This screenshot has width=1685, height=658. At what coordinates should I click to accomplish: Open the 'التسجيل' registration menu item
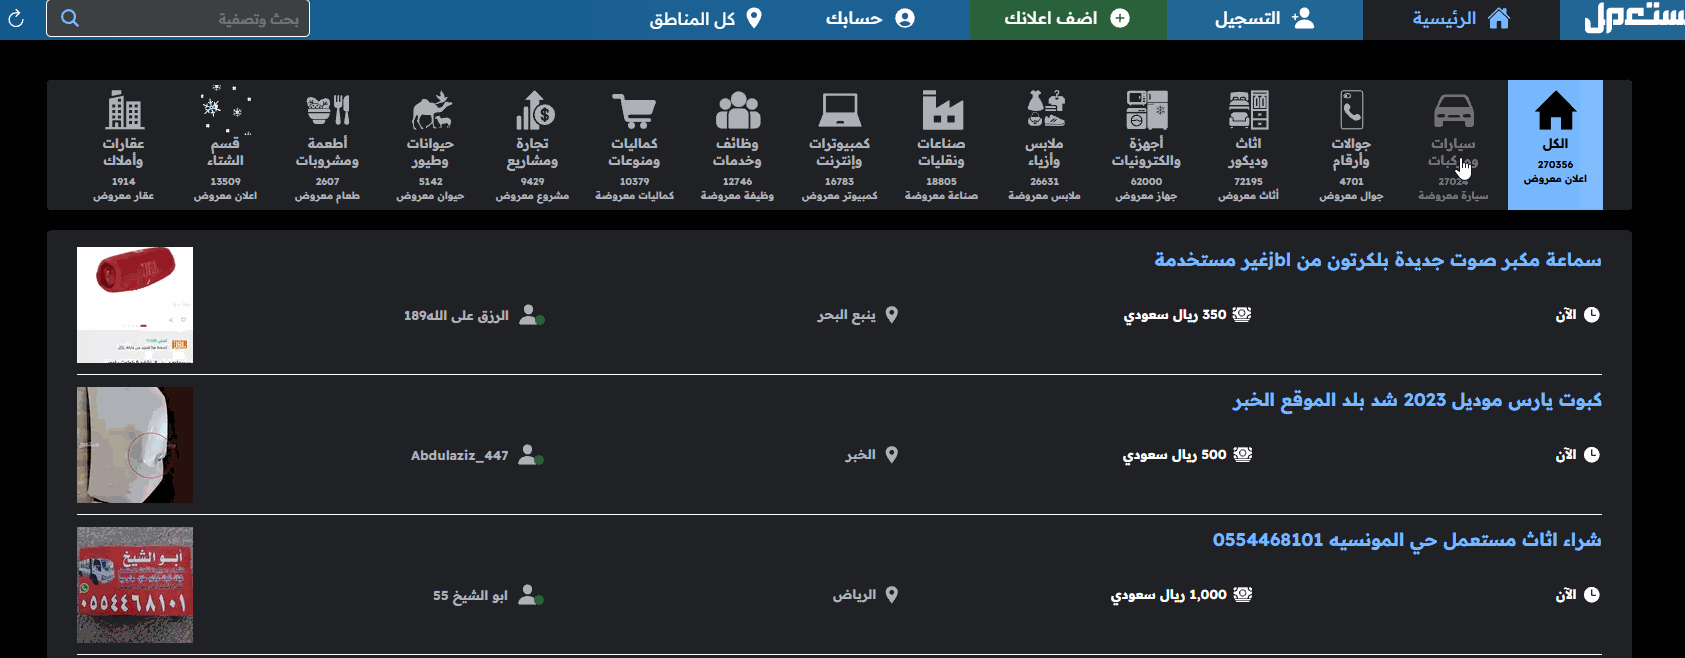pos(1264,19)
